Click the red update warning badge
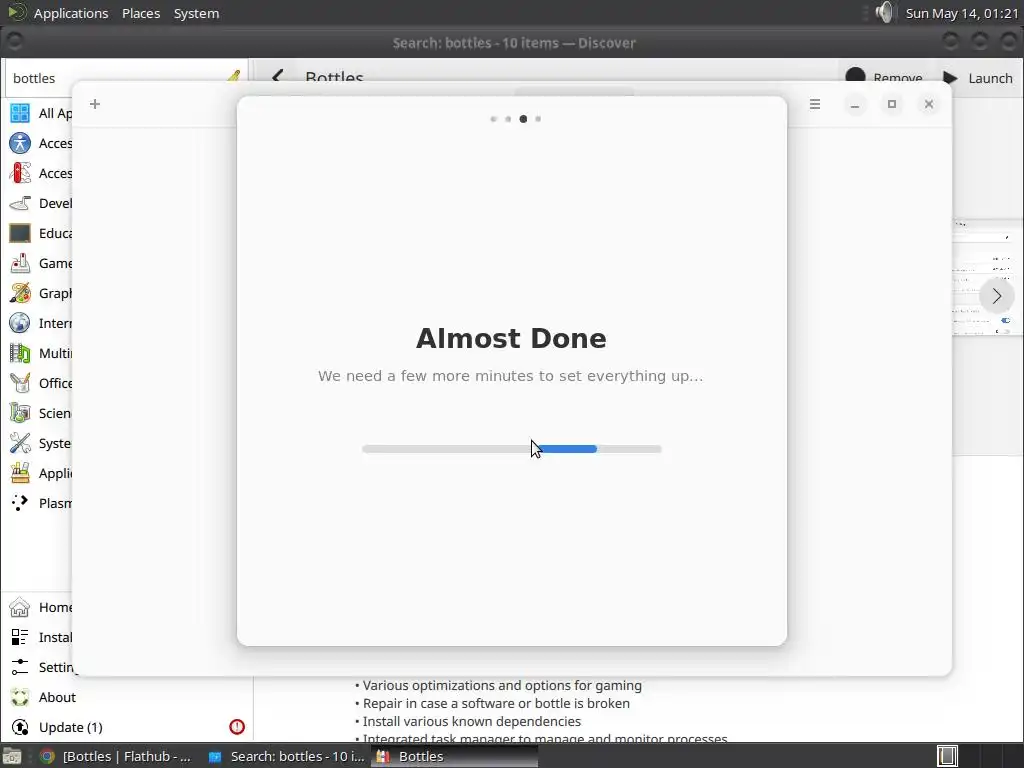Screen dimensions: 1024x768 coord(237,727)
